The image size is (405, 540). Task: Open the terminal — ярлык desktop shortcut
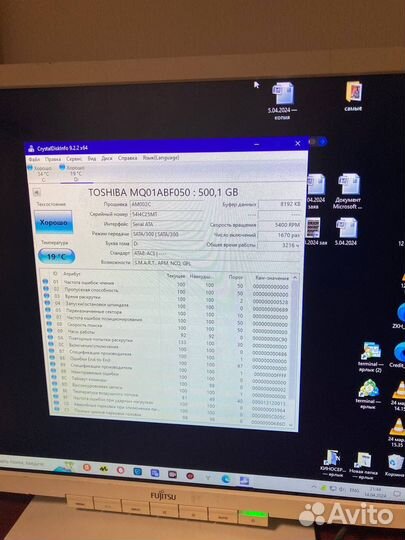click(x=368, y=393)
